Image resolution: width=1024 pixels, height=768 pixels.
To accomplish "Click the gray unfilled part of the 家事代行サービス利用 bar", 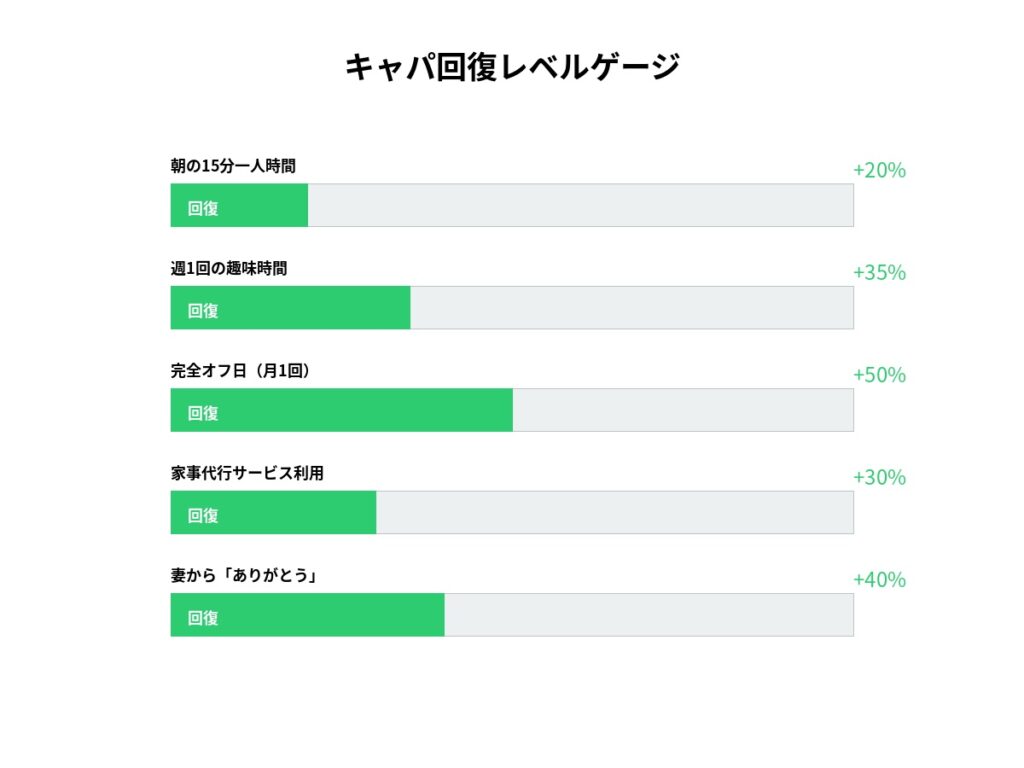I will (614, 513).
